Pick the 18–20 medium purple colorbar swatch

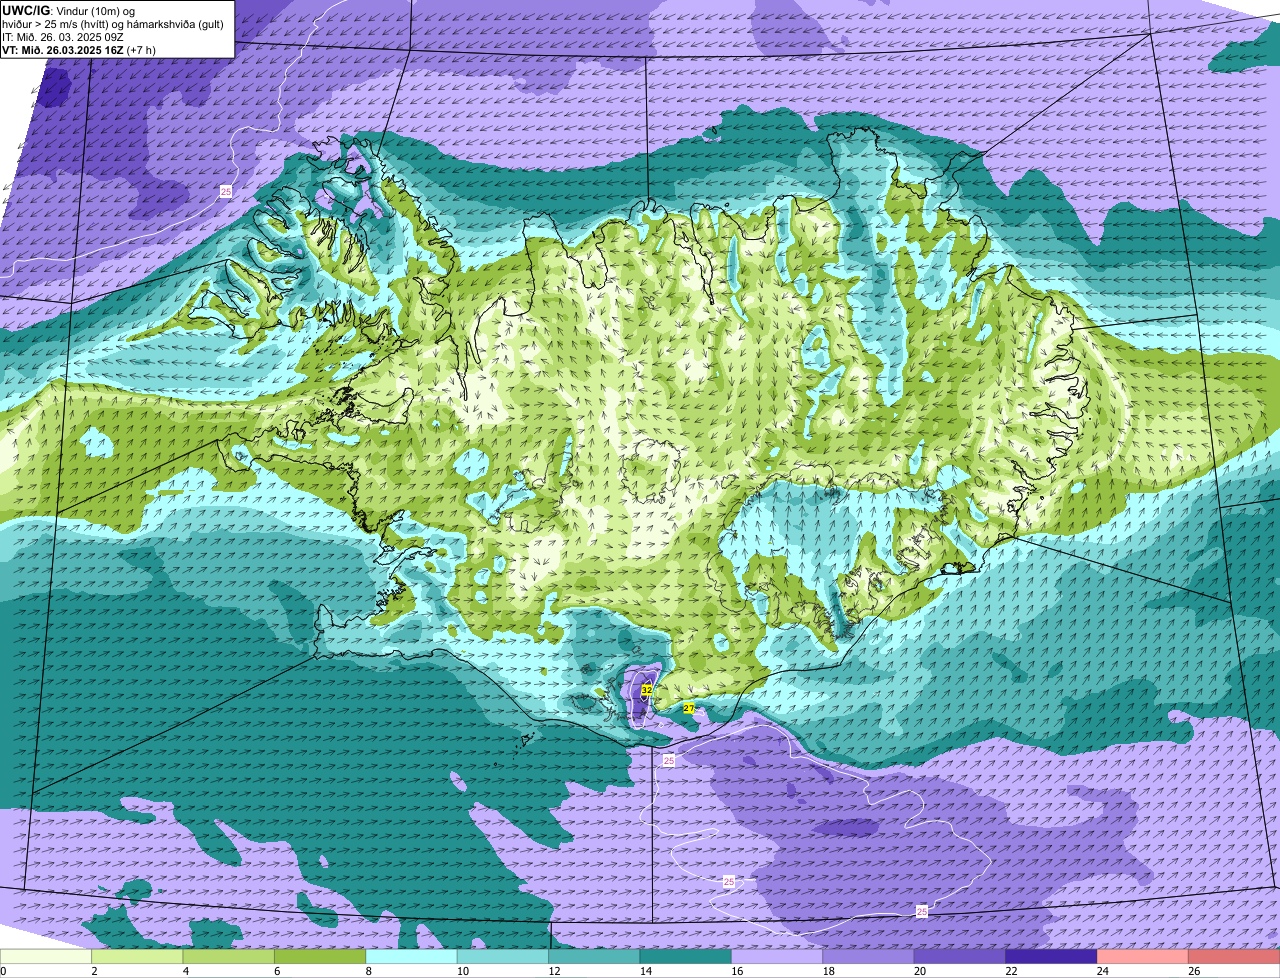(868, 957)
